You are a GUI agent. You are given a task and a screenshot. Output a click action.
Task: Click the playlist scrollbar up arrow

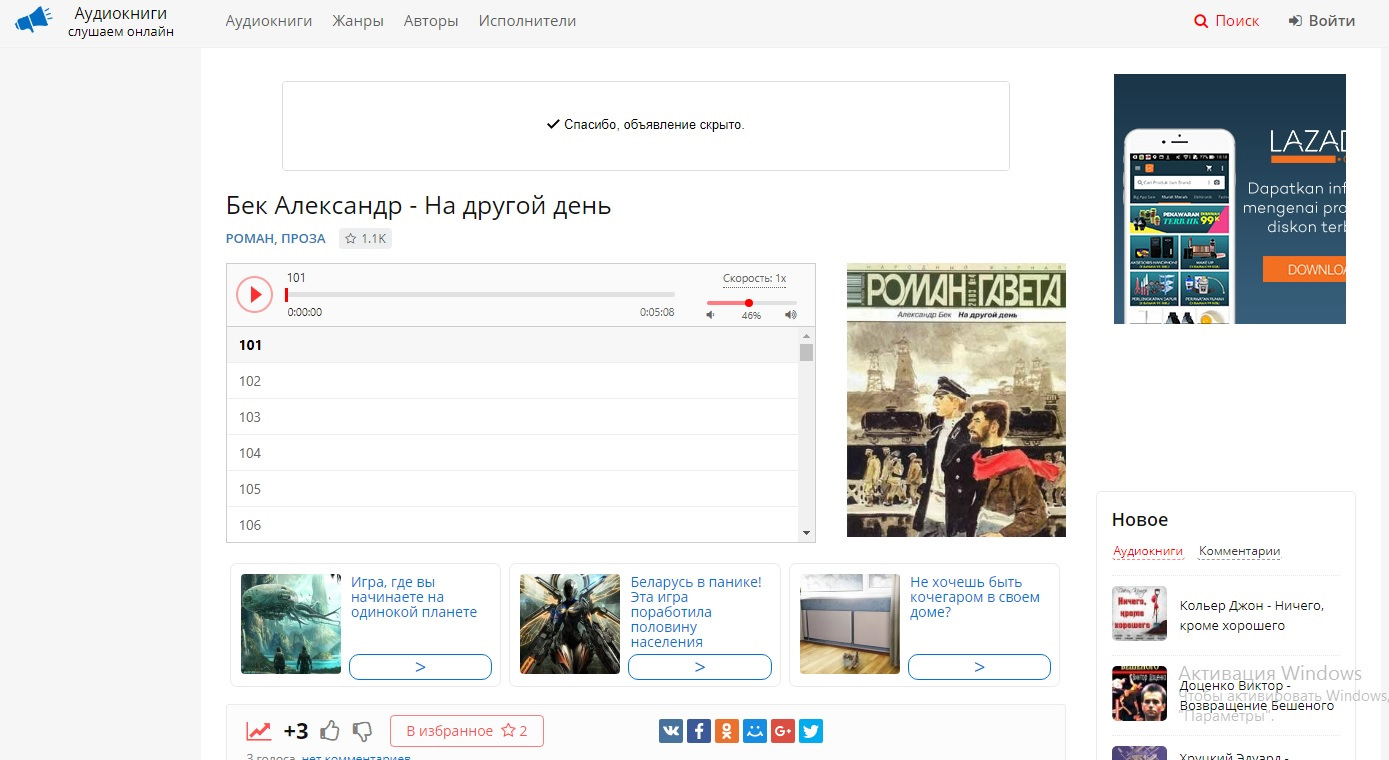806,335
